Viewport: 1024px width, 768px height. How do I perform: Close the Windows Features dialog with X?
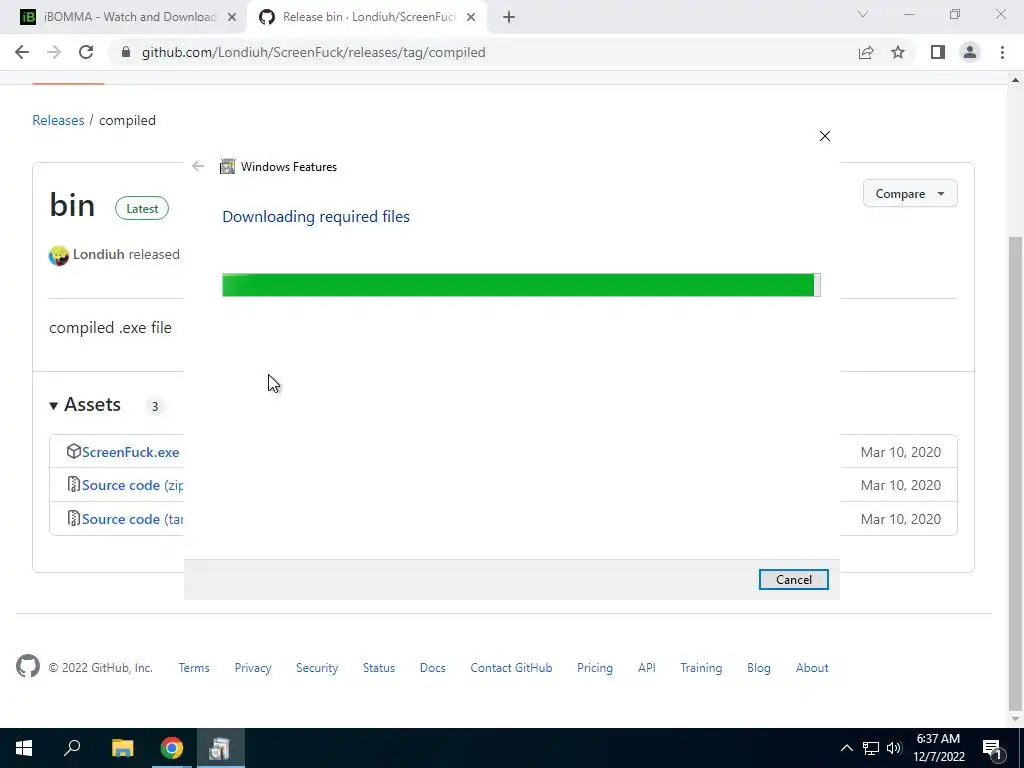(825, 136)
